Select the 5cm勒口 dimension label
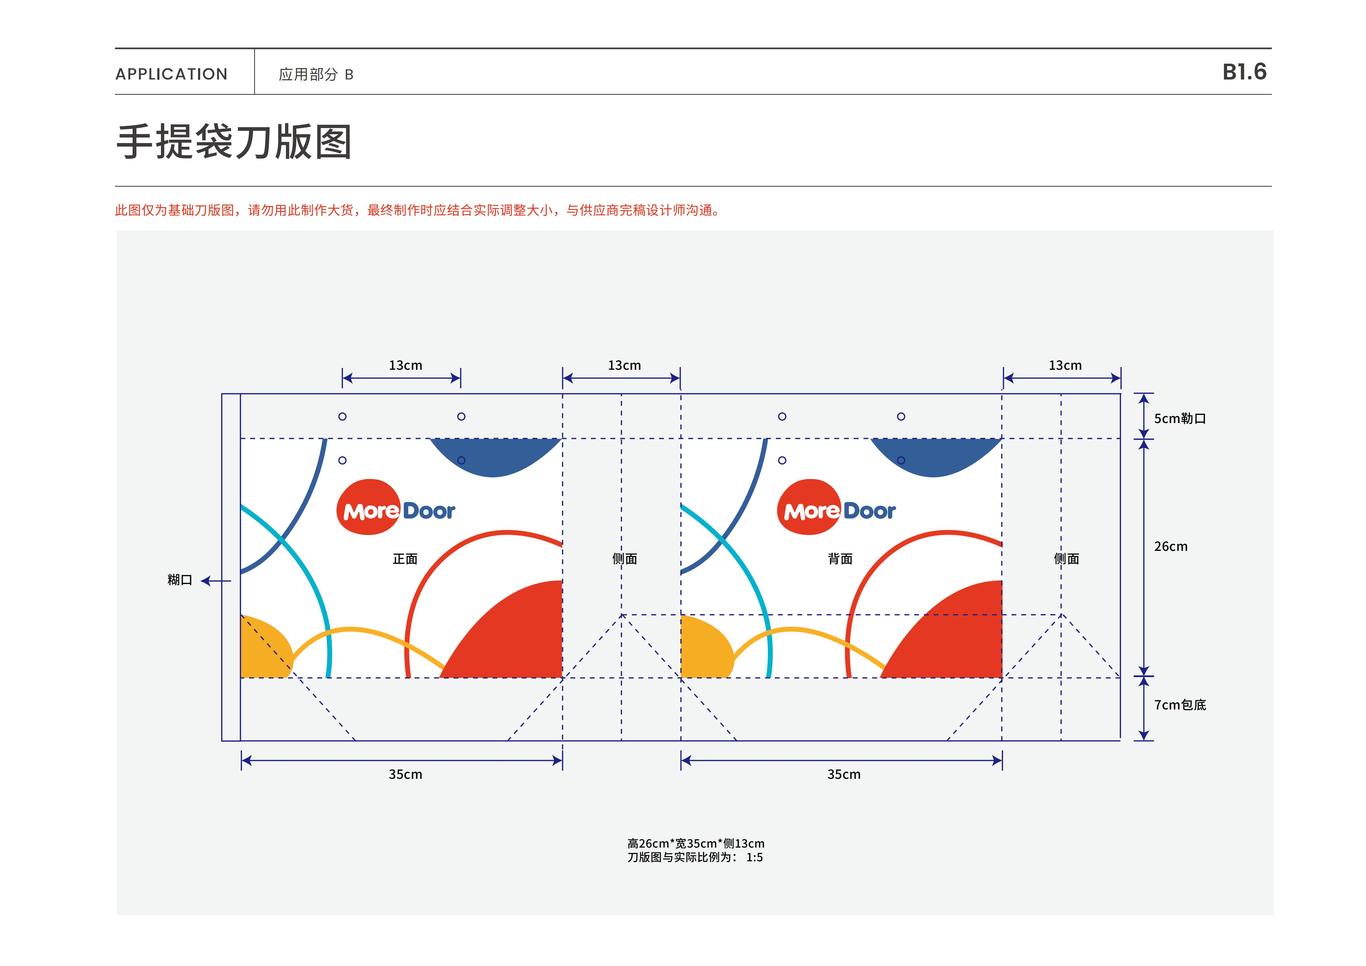The image size is (1366, 966). pyautogui.click(x=1180, y=418)
